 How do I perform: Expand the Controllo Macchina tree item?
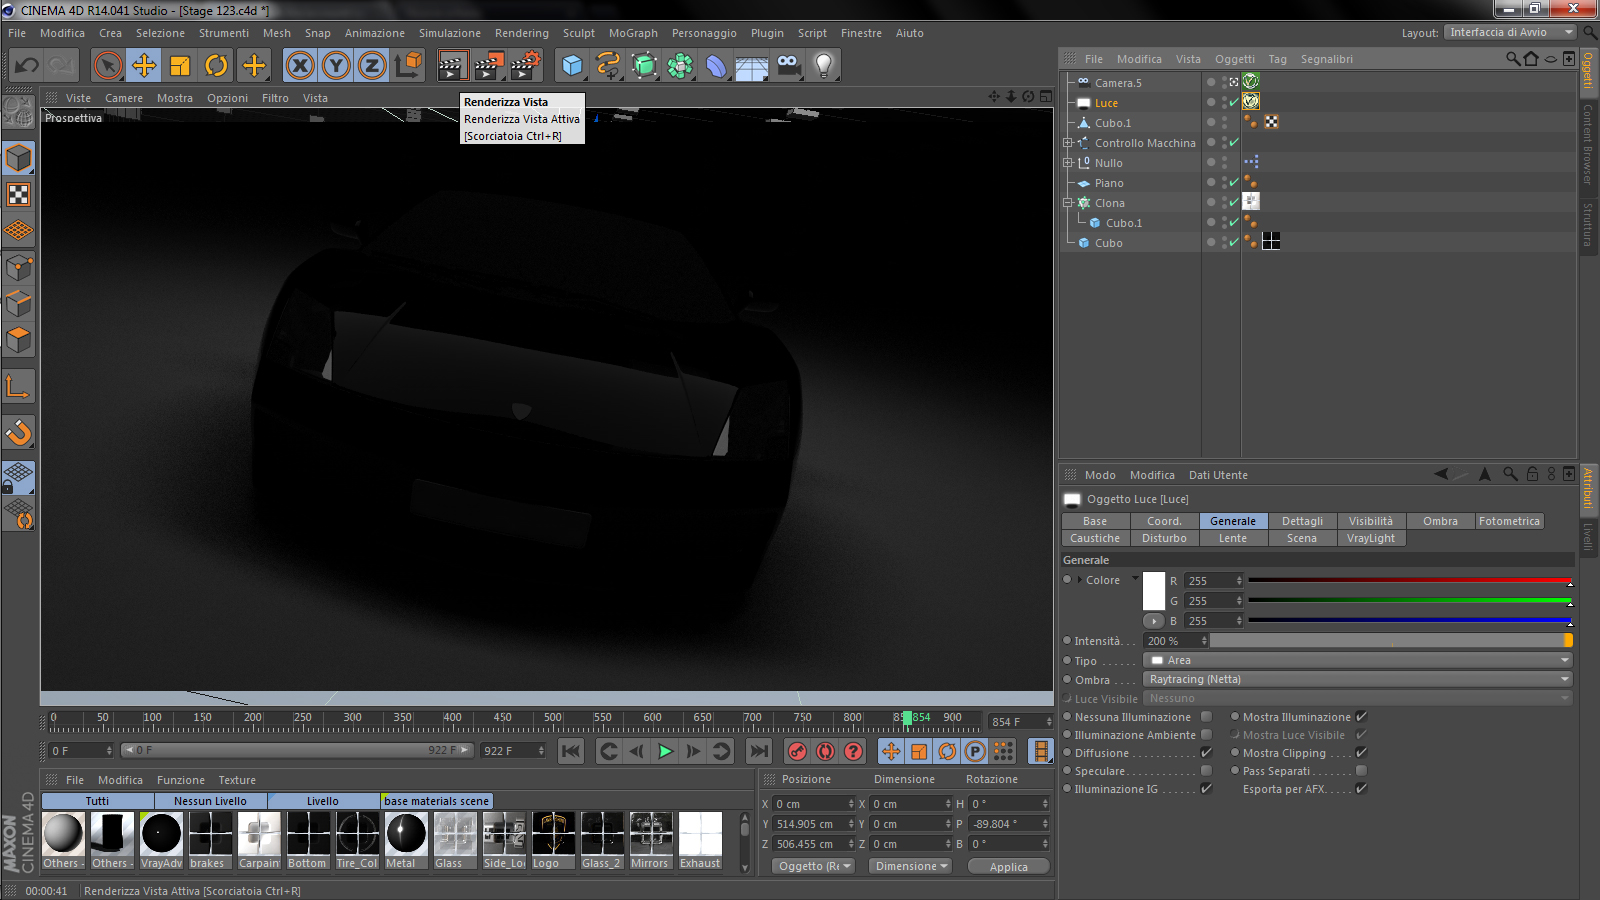pos(1067,143)
